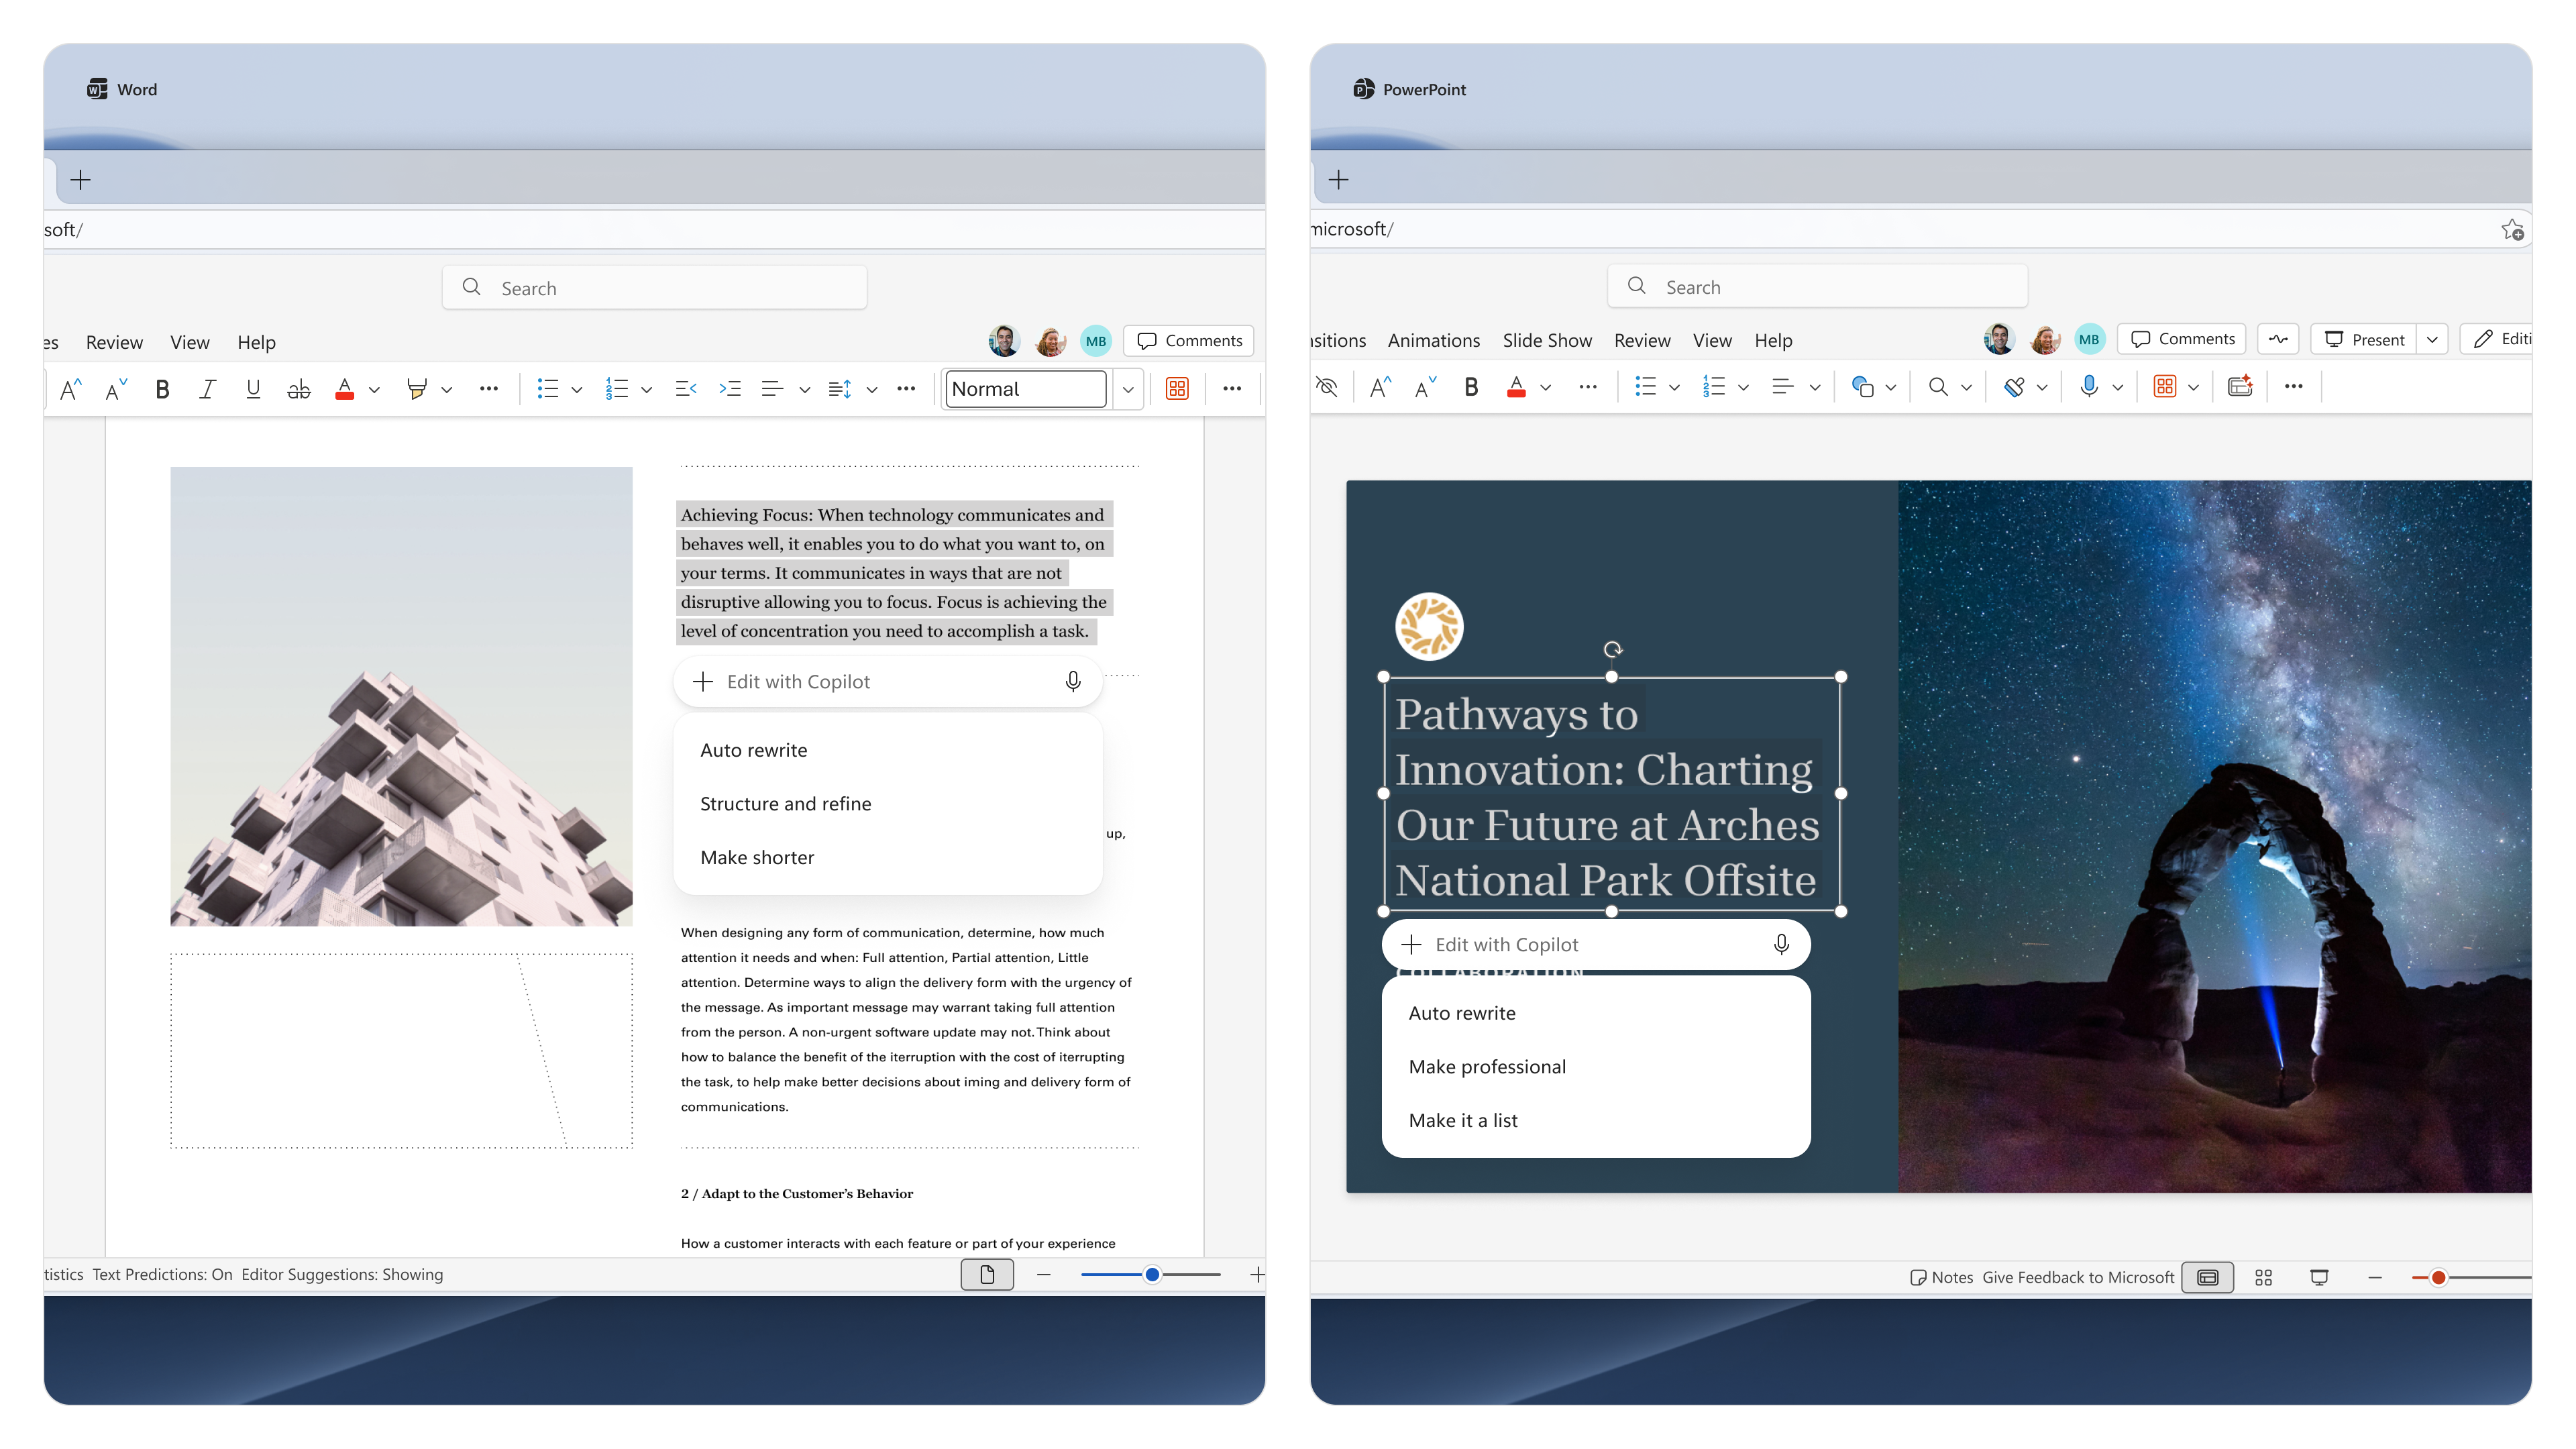Click the Present button in PowerPoint
Viewport: 2576px width, 1449px height.
pyautogui.click(x=2364, y=339)
